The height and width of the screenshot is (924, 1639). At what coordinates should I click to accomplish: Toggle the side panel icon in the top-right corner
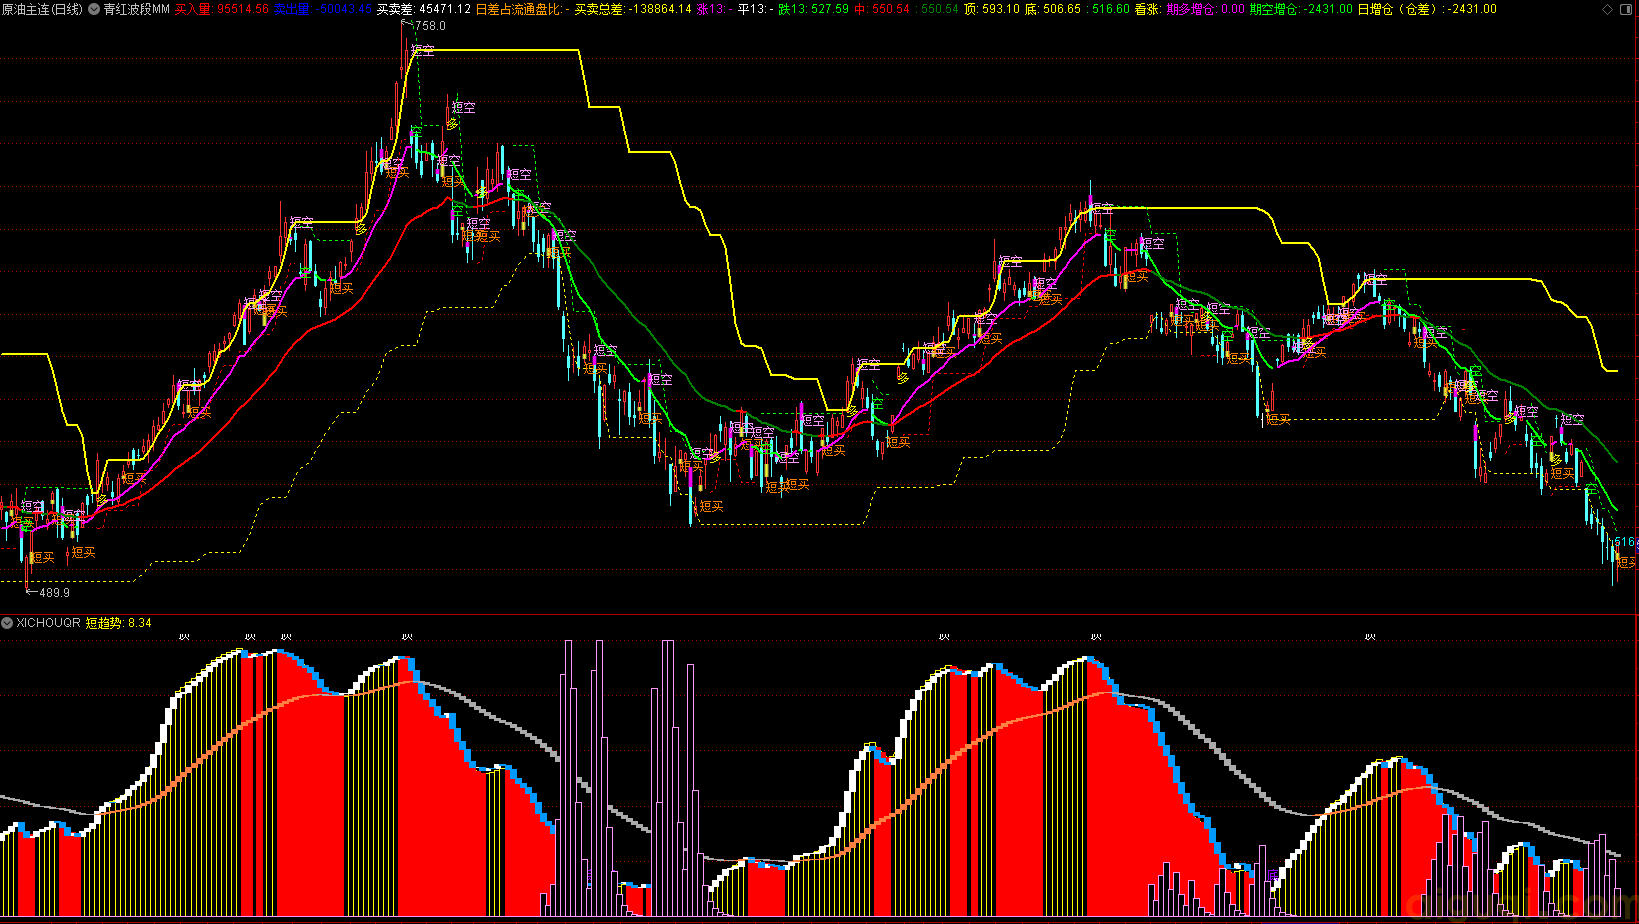pyautogui.click(x=1626, y=9)
